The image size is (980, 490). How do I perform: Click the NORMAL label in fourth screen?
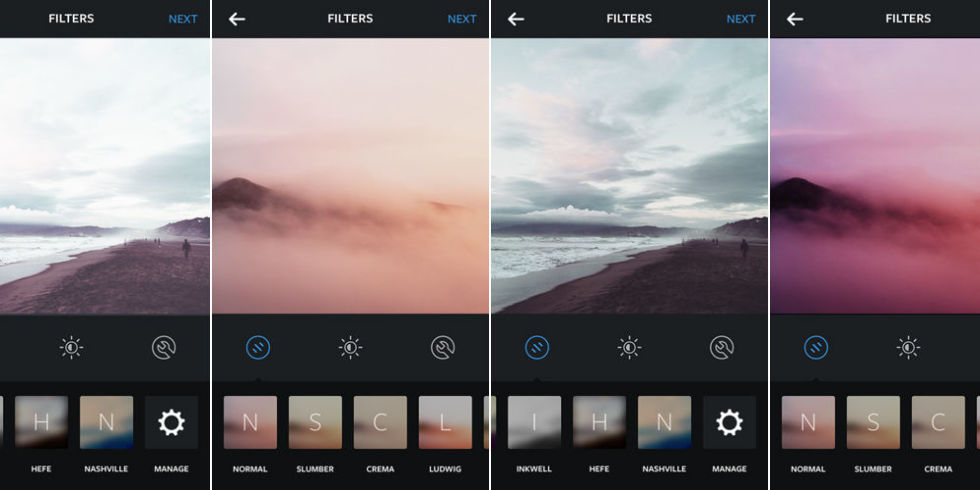pyautogui.click(x=808, y=469)
